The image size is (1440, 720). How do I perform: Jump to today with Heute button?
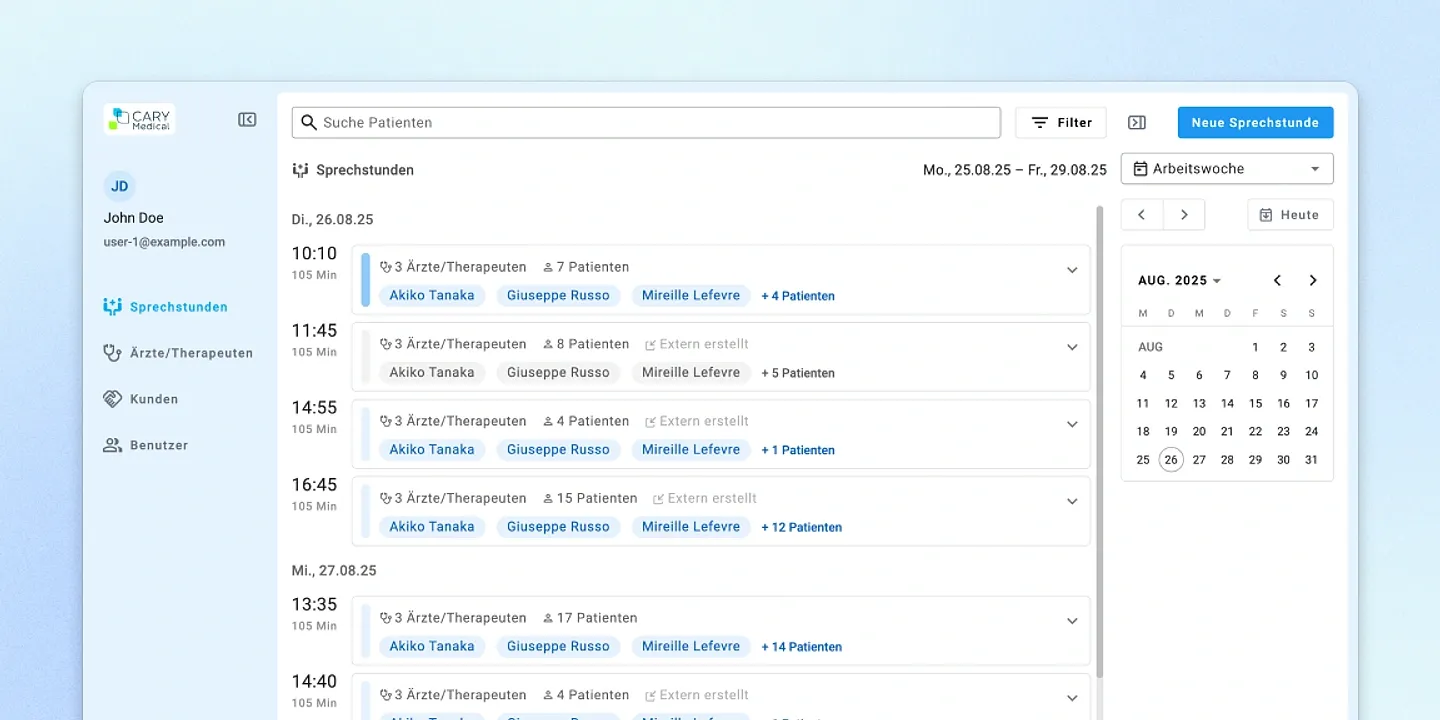(1290, 215)
